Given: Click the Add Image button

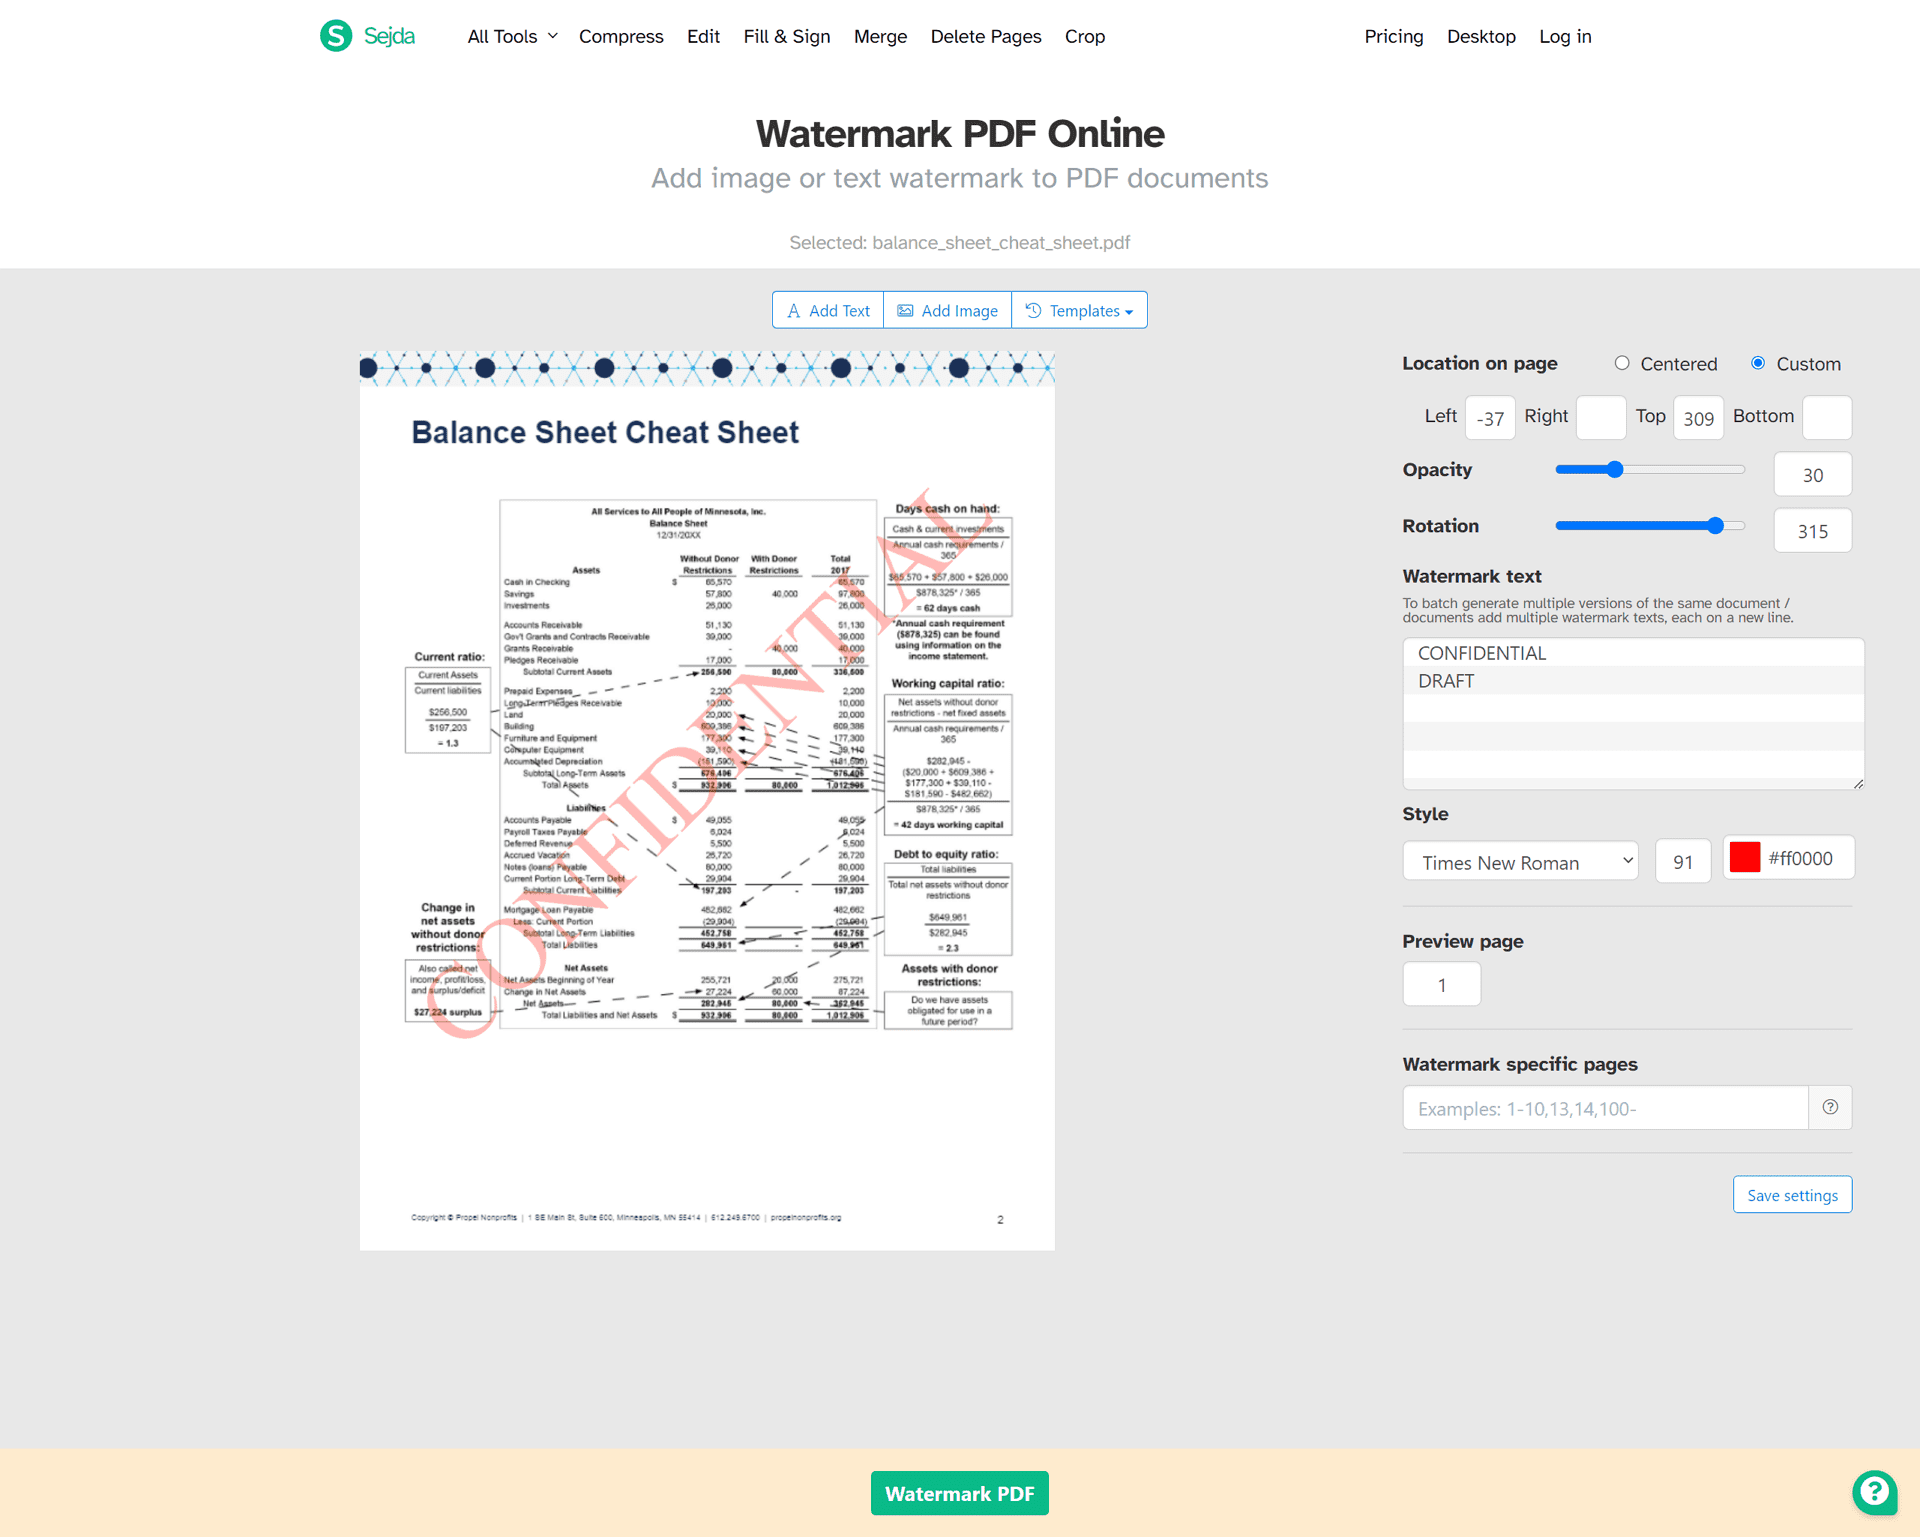Looking at the screenshot, I should [x=947, y=310].
